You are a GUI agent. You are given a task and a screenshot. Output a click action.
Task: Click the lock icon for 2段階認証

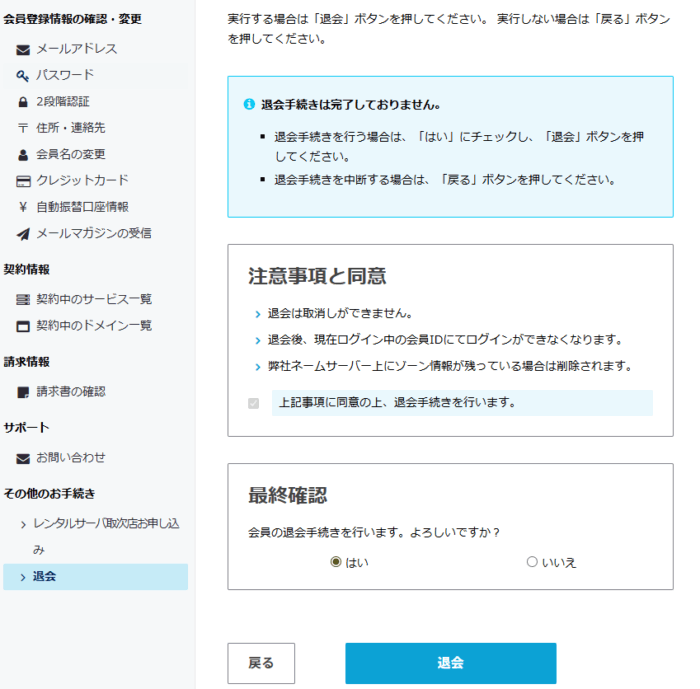tap(23, 102)
